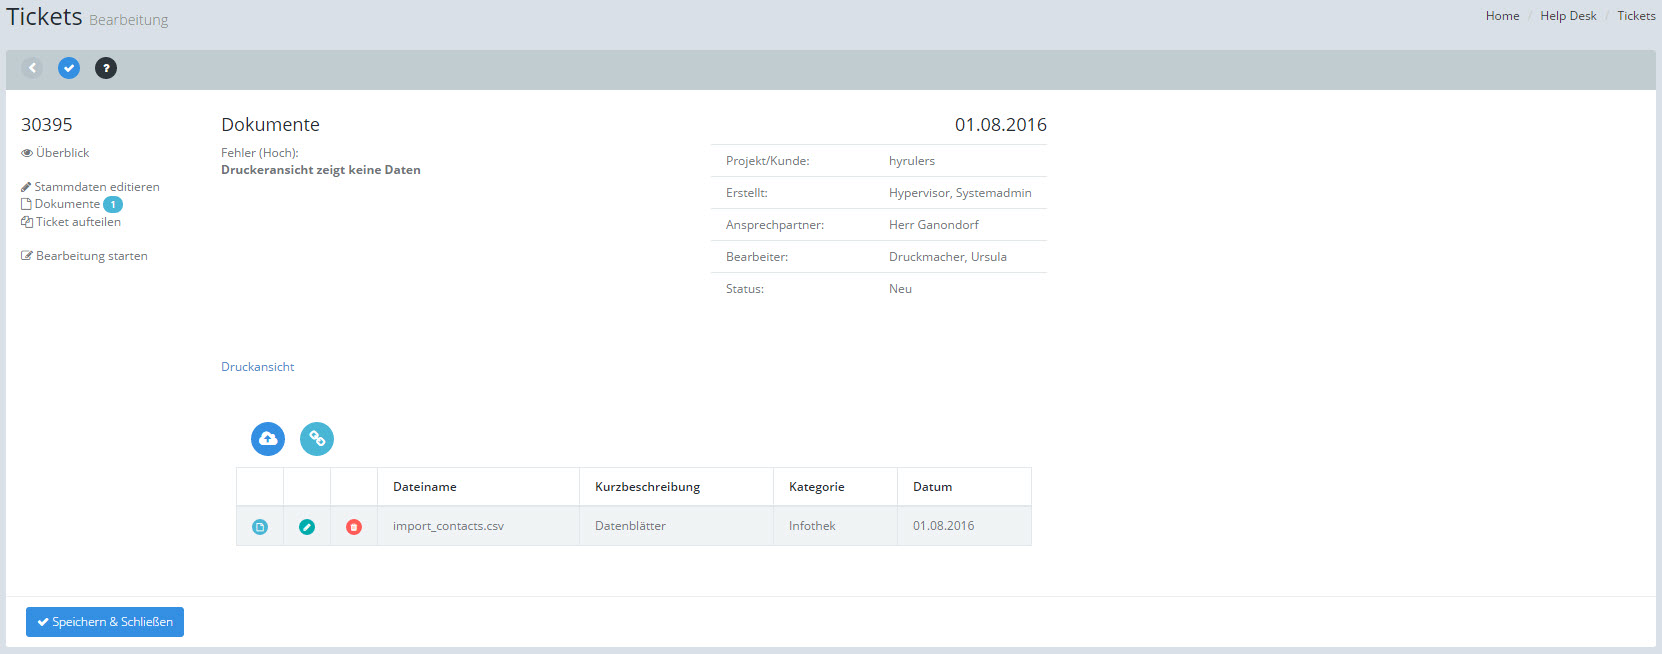Image resolution: width=1662 pixels, height=654 pixels.
Task: Navigate to Help Desk breadcrumb
Action: click(x=1568, y=16)
